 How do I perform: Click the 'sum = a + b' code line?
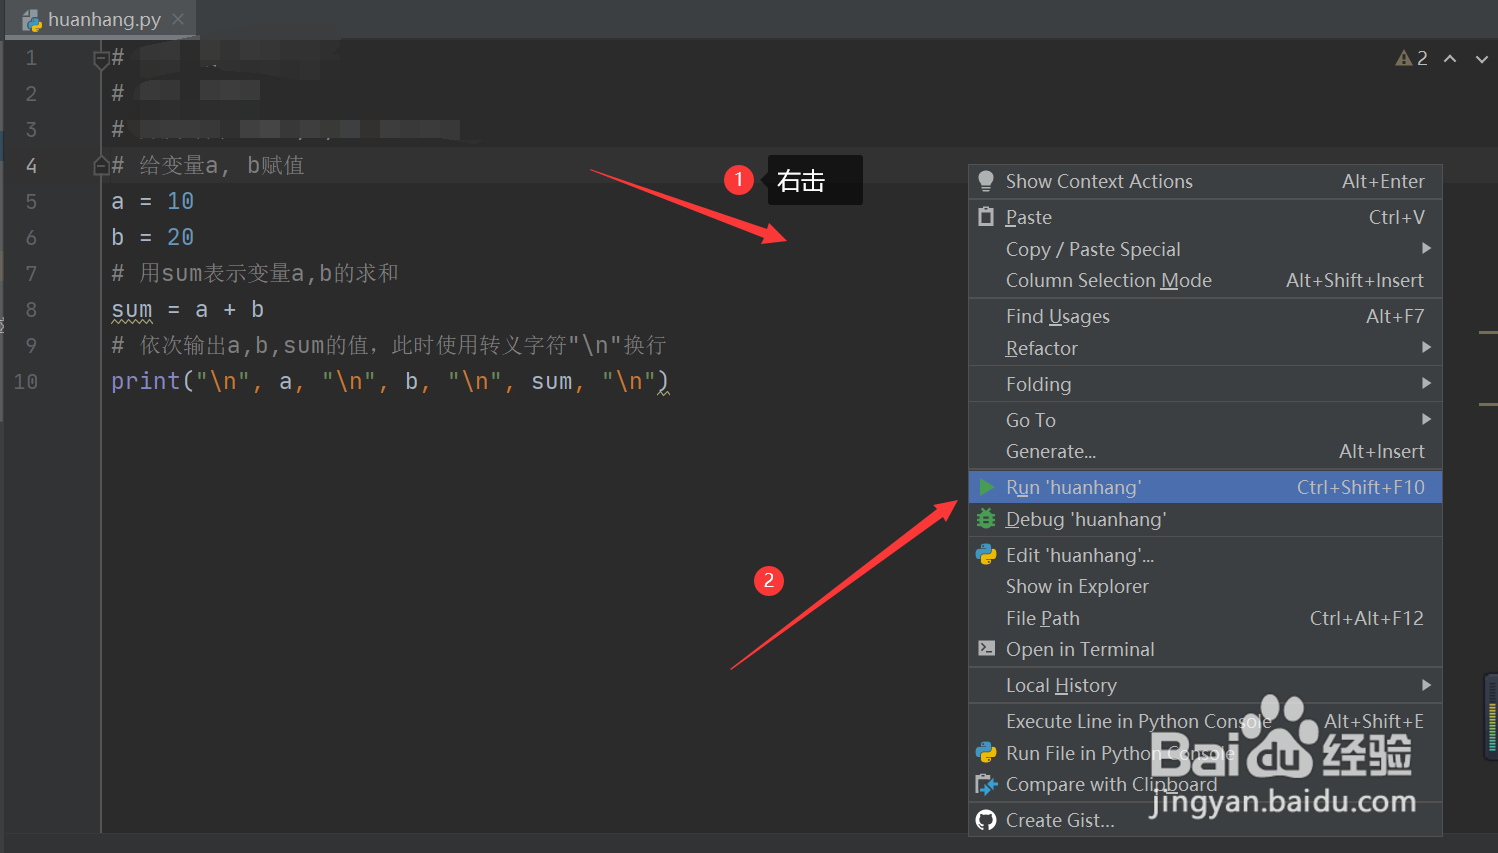point(187,310)
